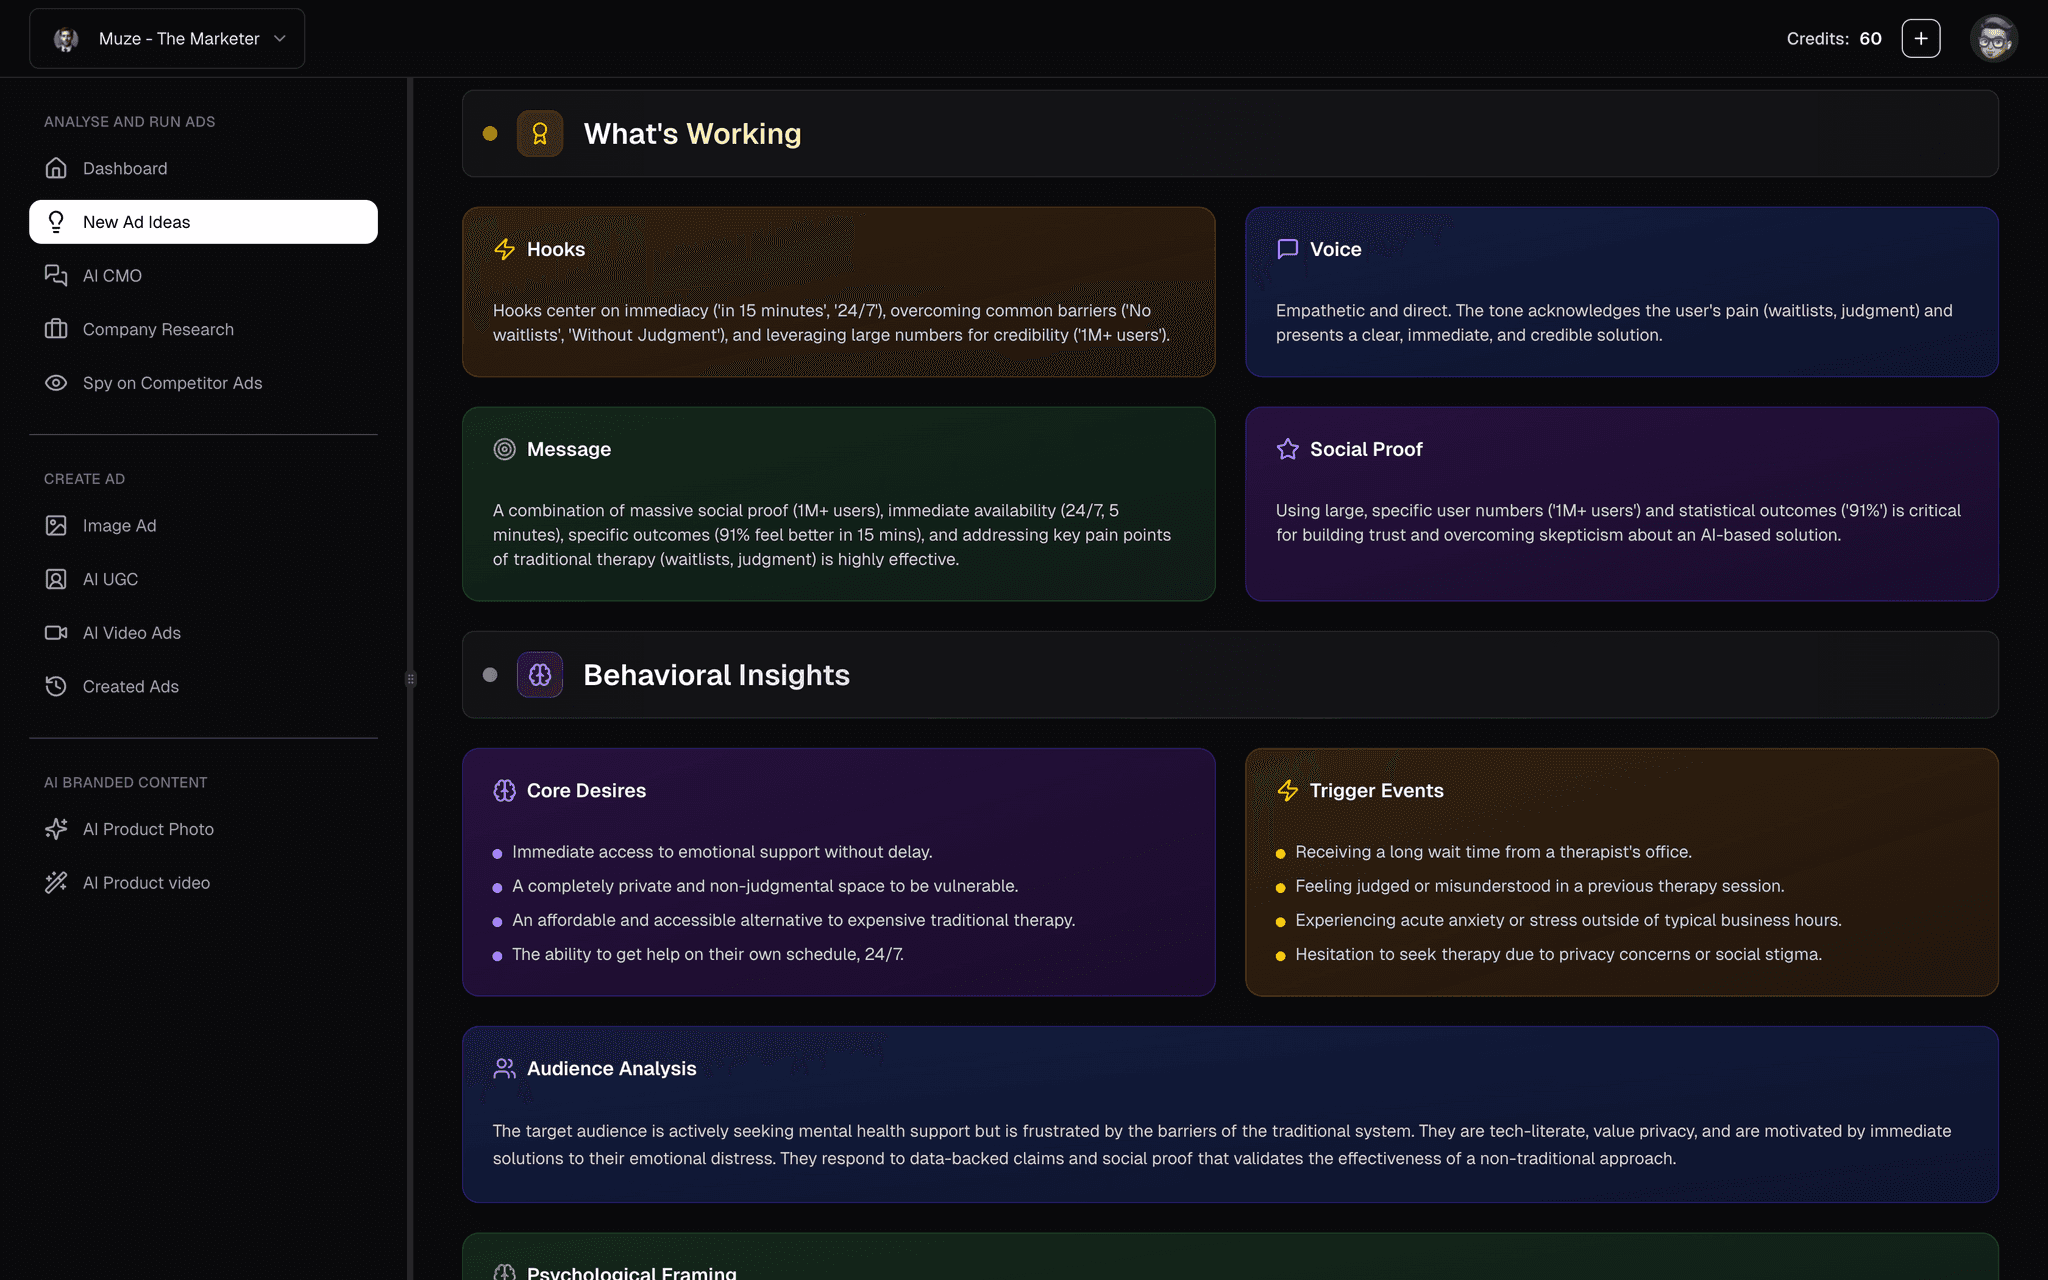Click the AI CMO chat icon

tap(56, 275)
